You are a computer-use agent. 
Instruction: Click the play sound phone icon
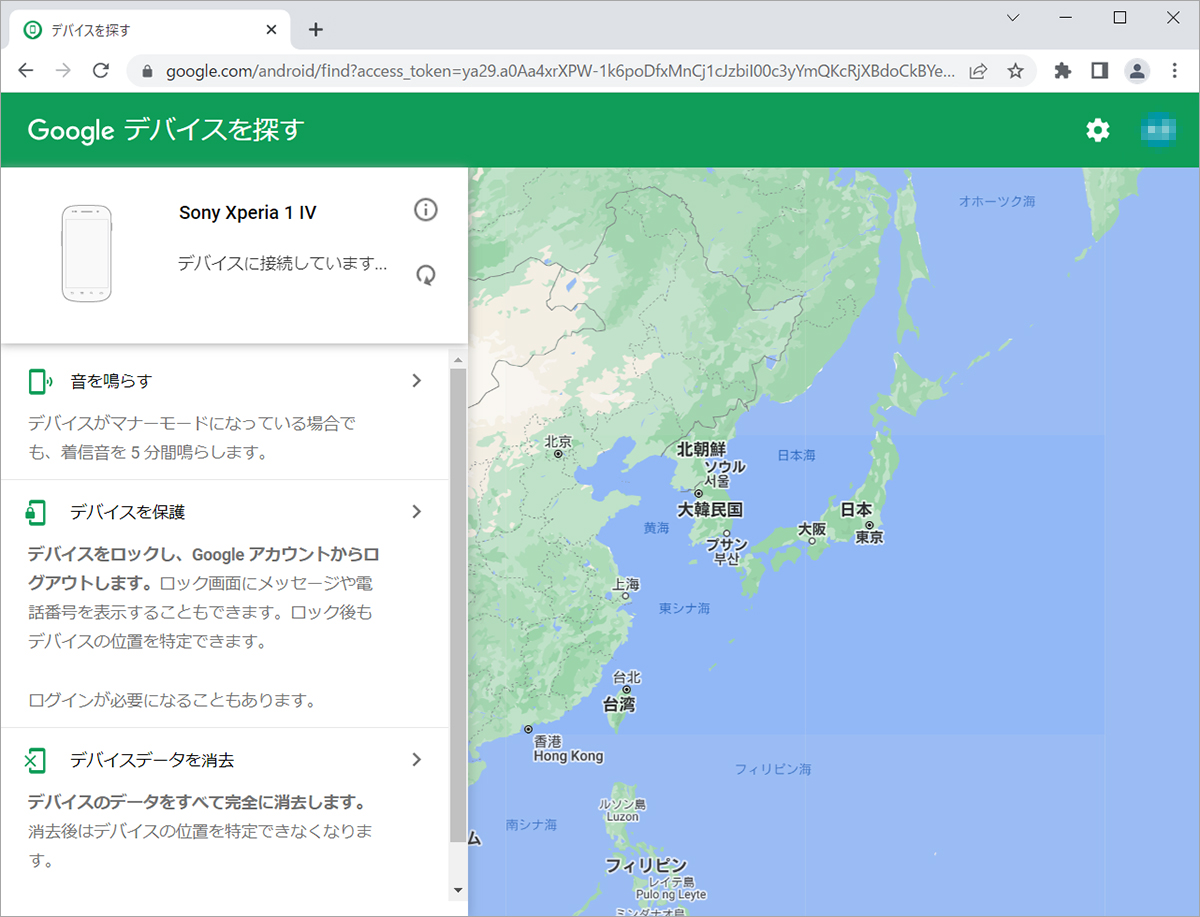point(38,381)
